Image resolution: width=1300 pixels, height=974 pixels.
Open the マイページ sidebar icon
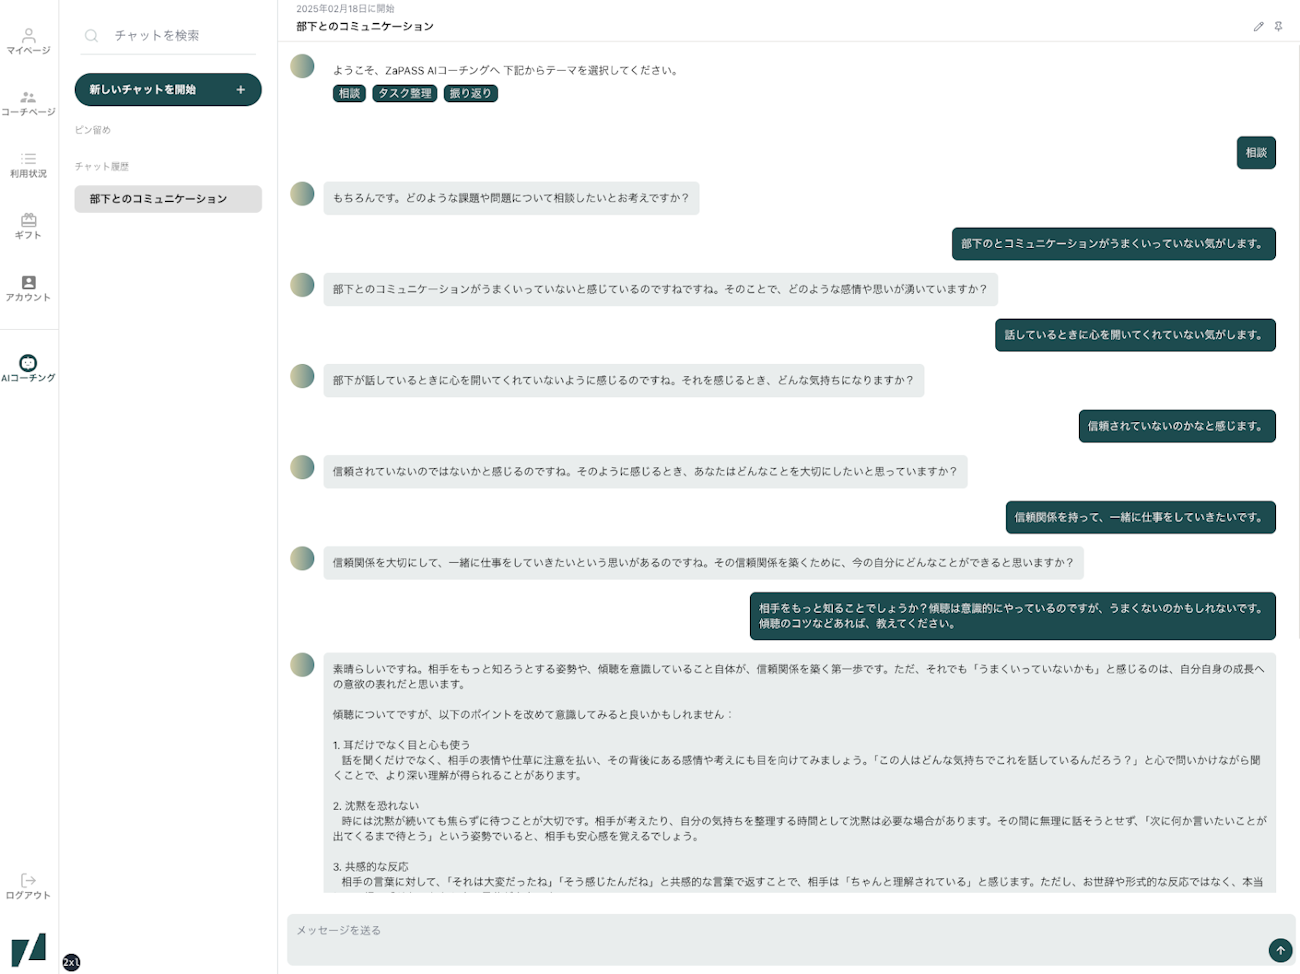(28, 35)
